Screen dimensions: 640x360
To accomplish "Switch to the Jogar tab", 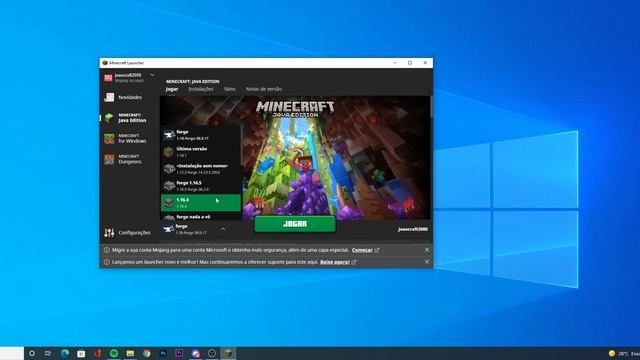I will click(x=172, y=89).
